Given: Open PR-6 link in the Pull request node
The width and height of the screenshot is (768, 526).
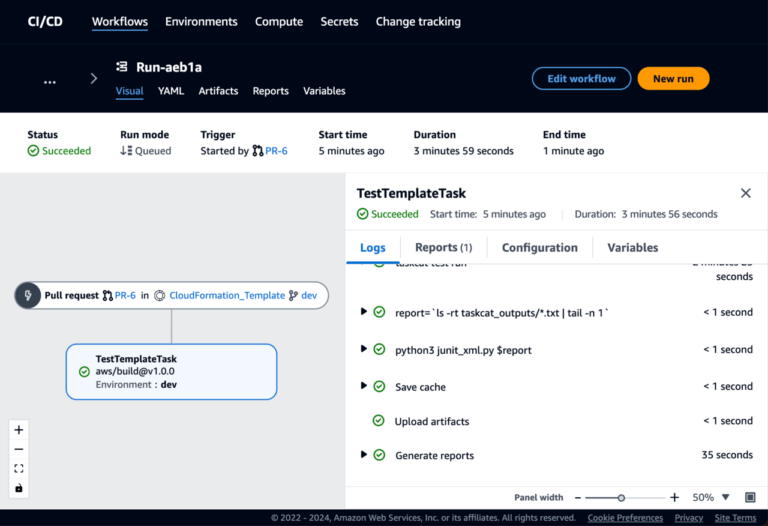Looking at the screenshot, I should 125,295.
